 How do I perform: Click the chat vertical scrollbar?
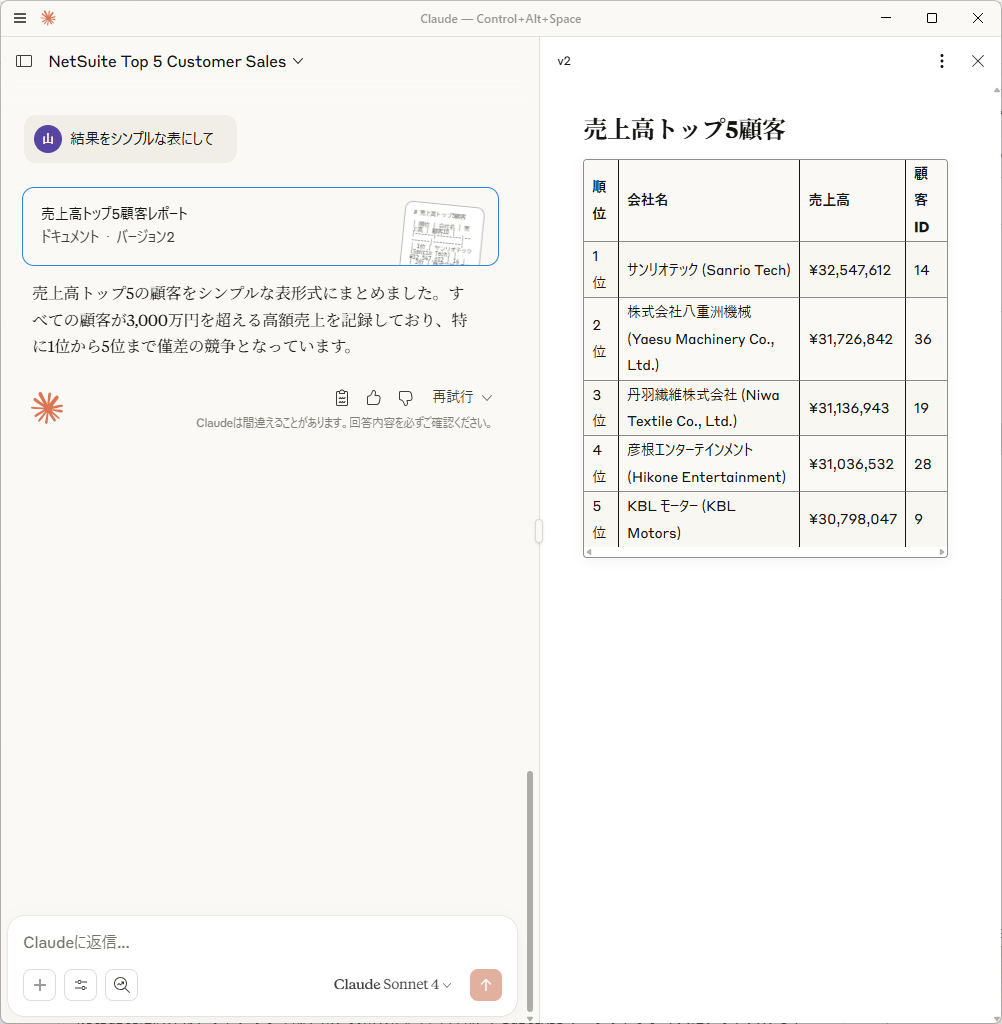(530, 890)
